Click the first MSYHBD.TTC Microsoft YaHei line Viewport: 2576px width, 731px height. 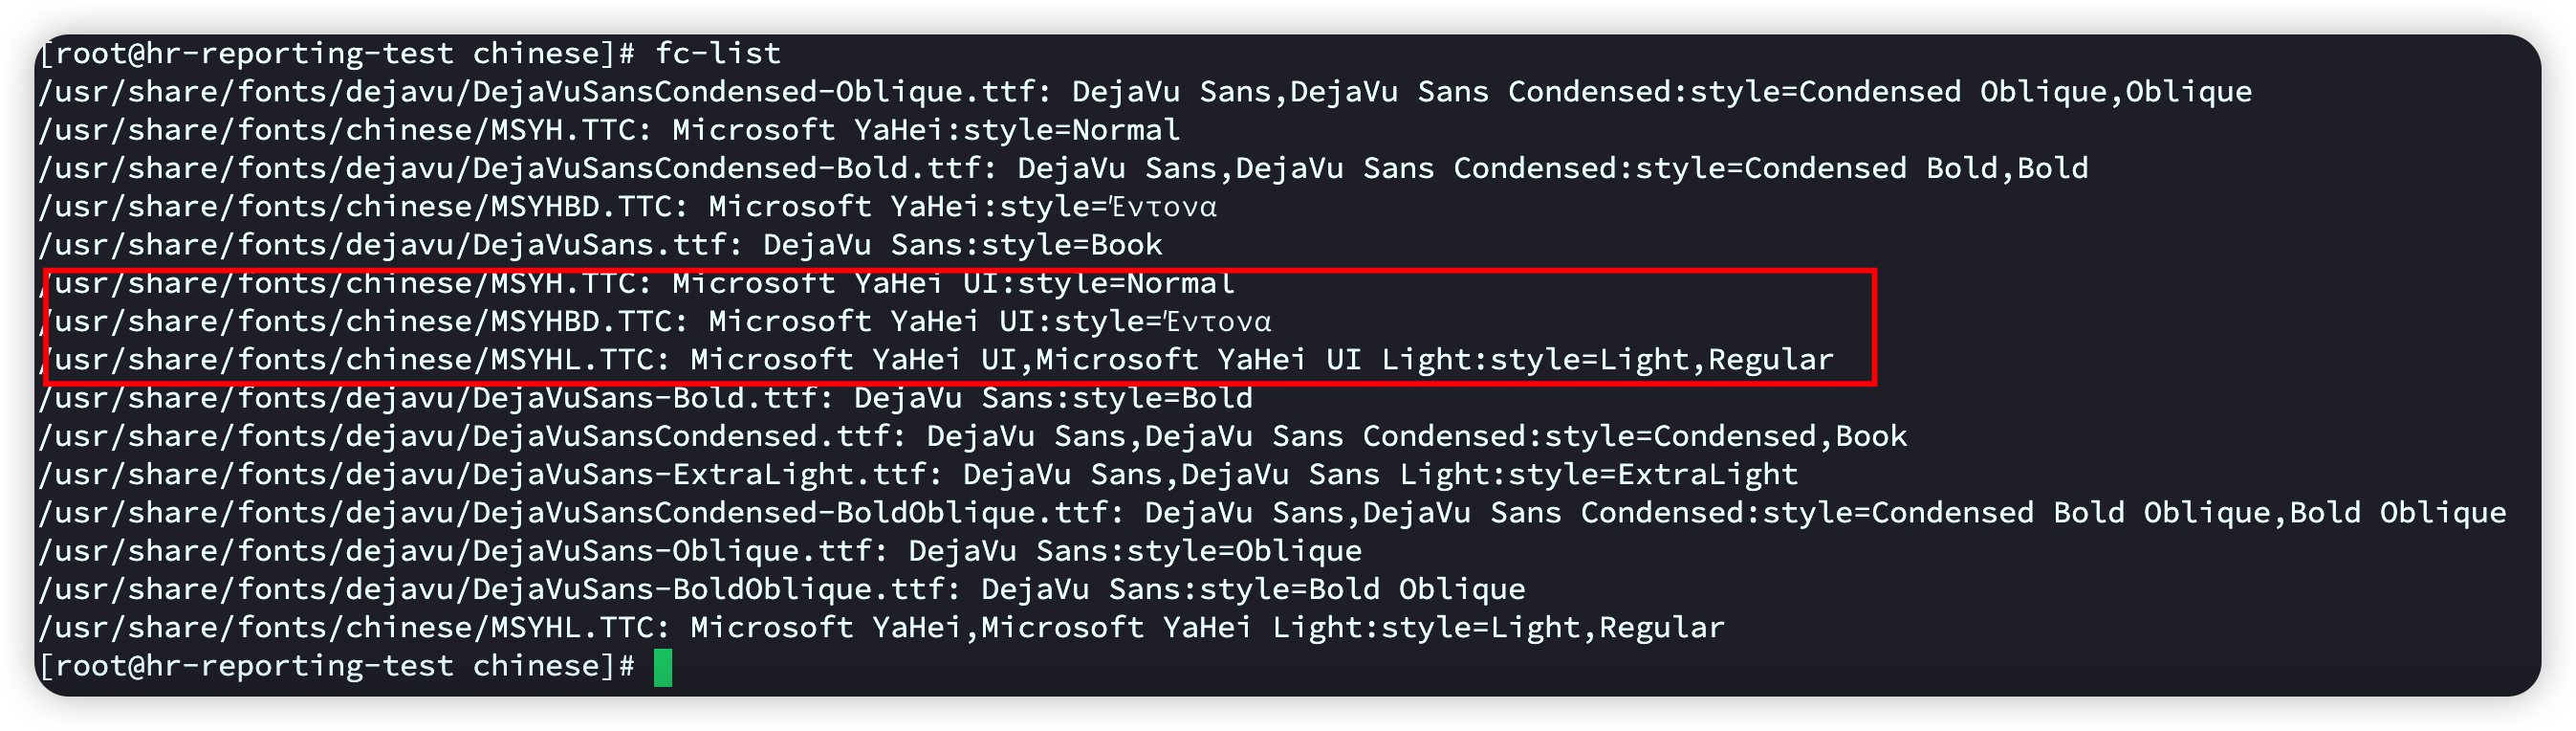627,207
